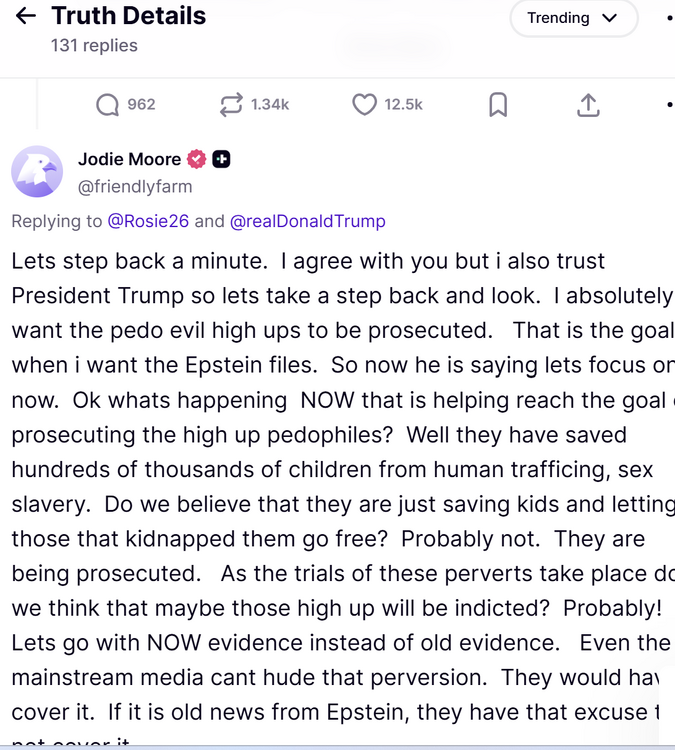Bookmark this truth
Screen dimensions: 675x750
coord(498,104)
